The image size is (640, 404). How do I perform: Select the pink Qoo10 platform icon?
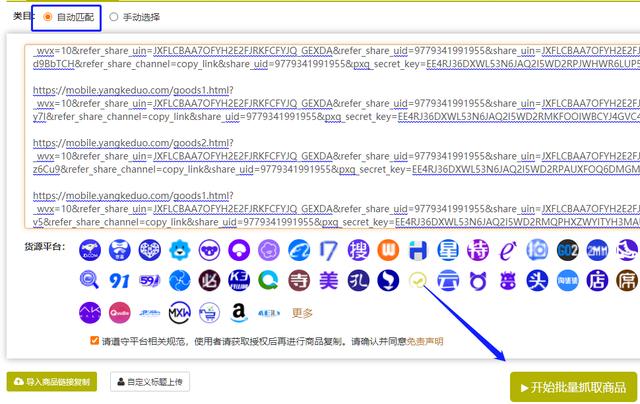(x=120, y=313)
